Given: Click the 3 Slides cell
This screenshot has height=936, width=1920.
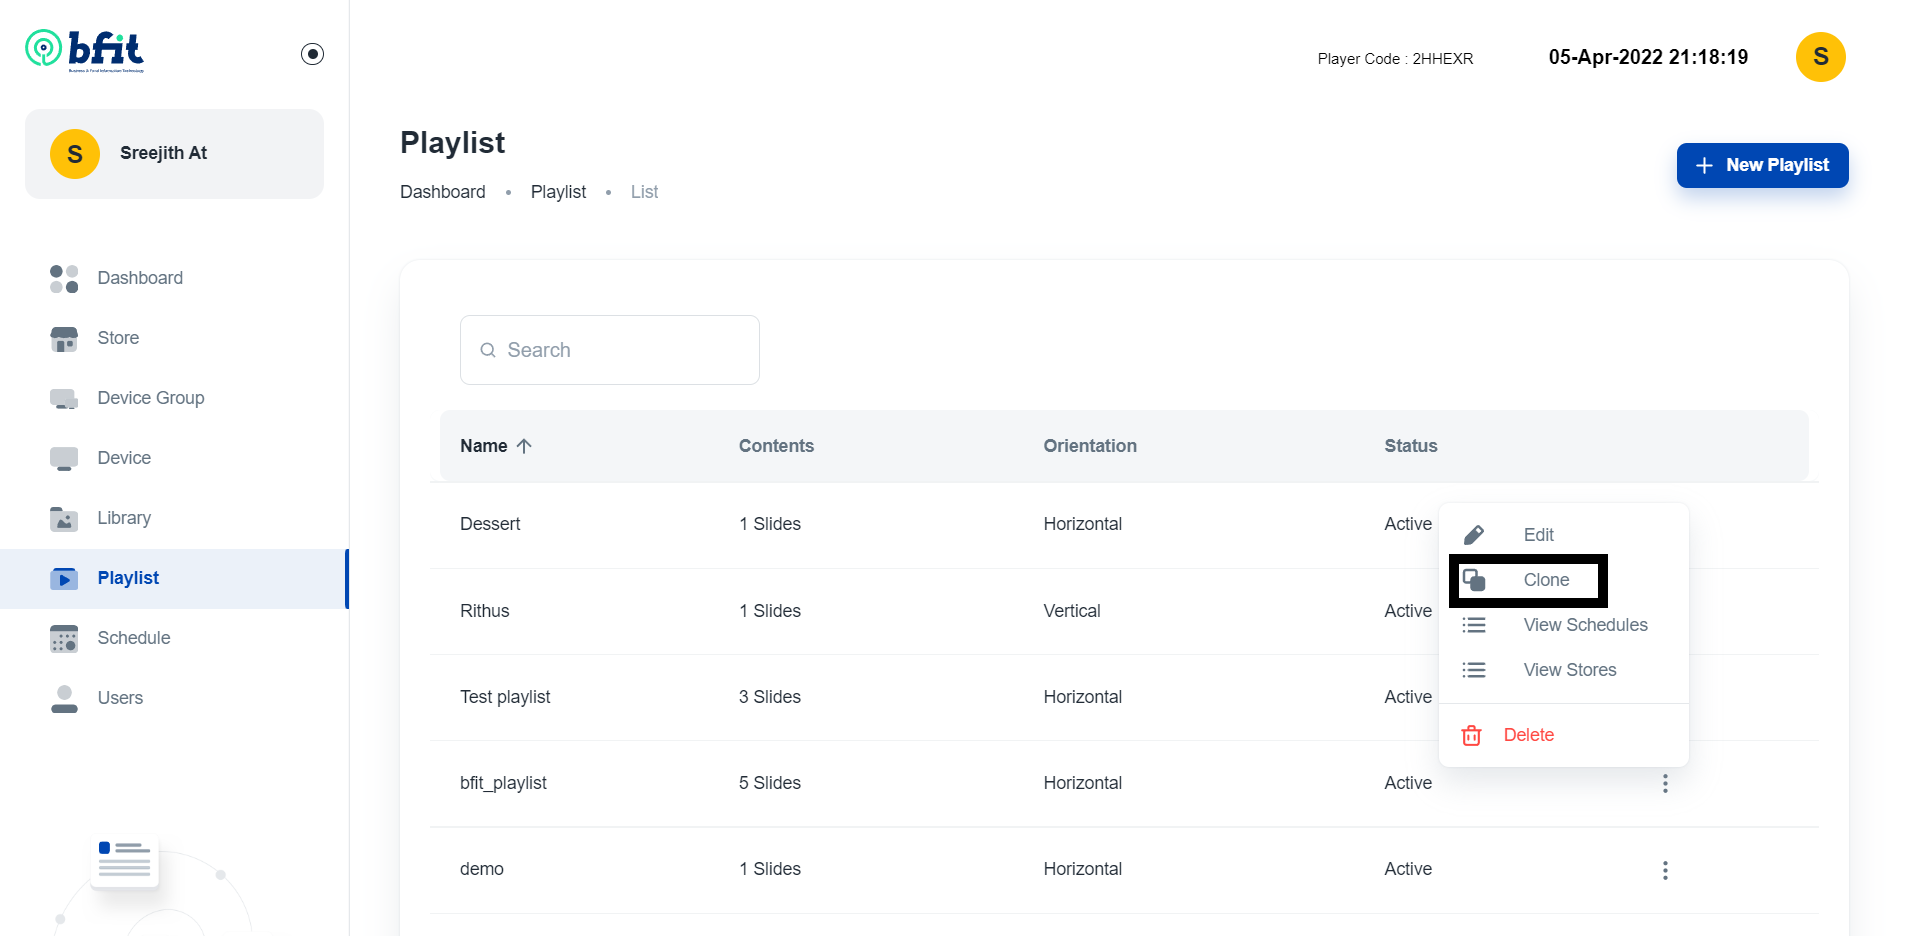Looking at the screenshot, I should point(770,697).
